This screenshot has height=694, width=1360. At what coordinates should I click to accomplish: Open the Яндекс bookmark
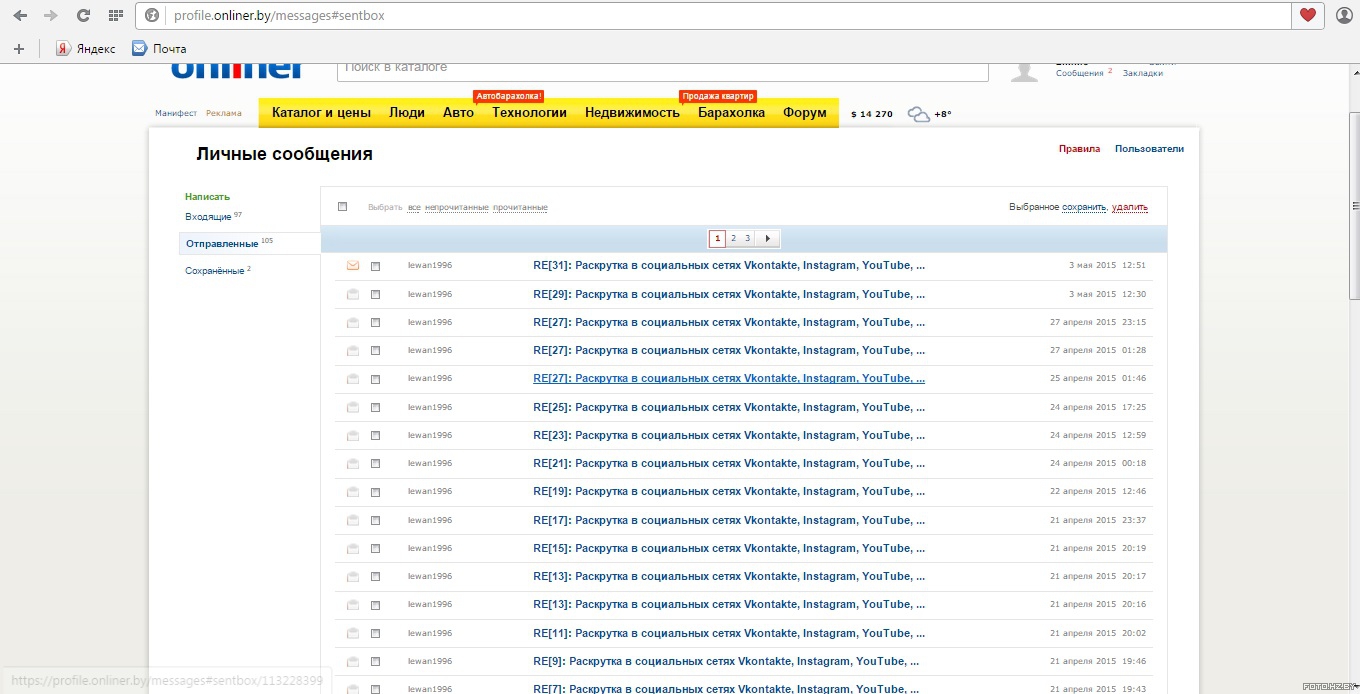click(x=86, y=48)
